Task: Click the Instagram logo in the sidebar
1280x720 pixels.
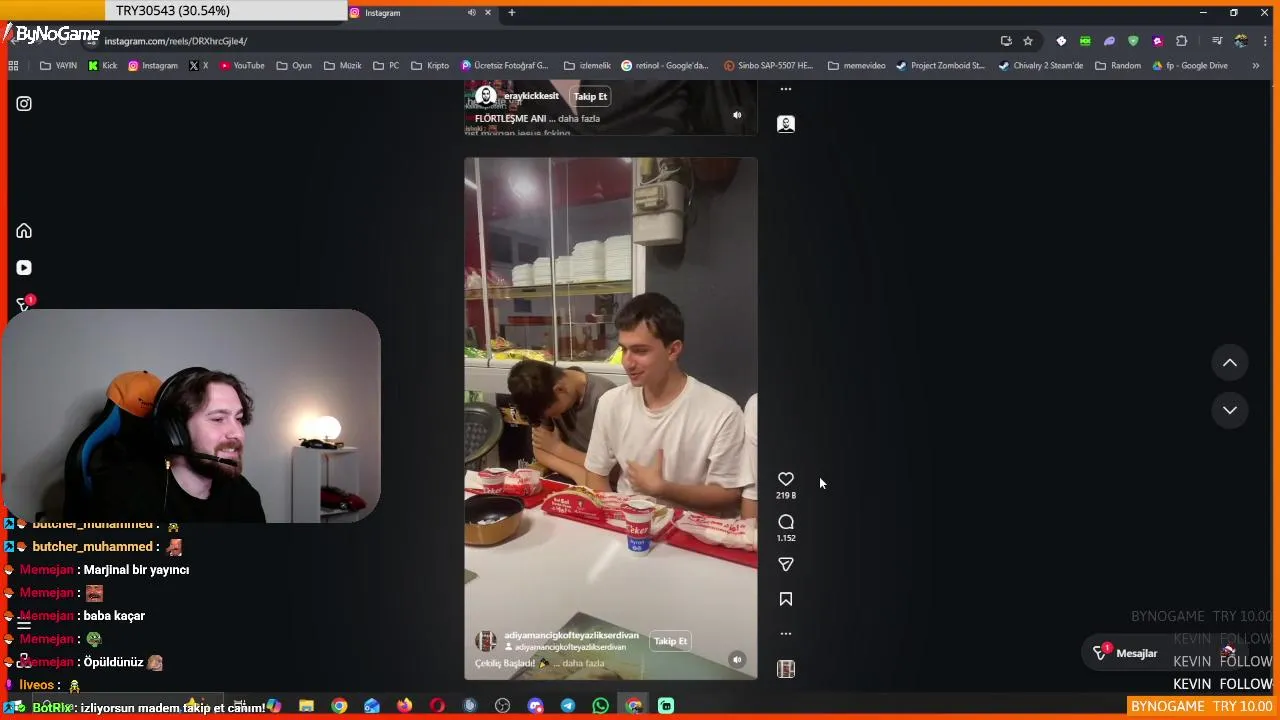Action: point(24,103)
